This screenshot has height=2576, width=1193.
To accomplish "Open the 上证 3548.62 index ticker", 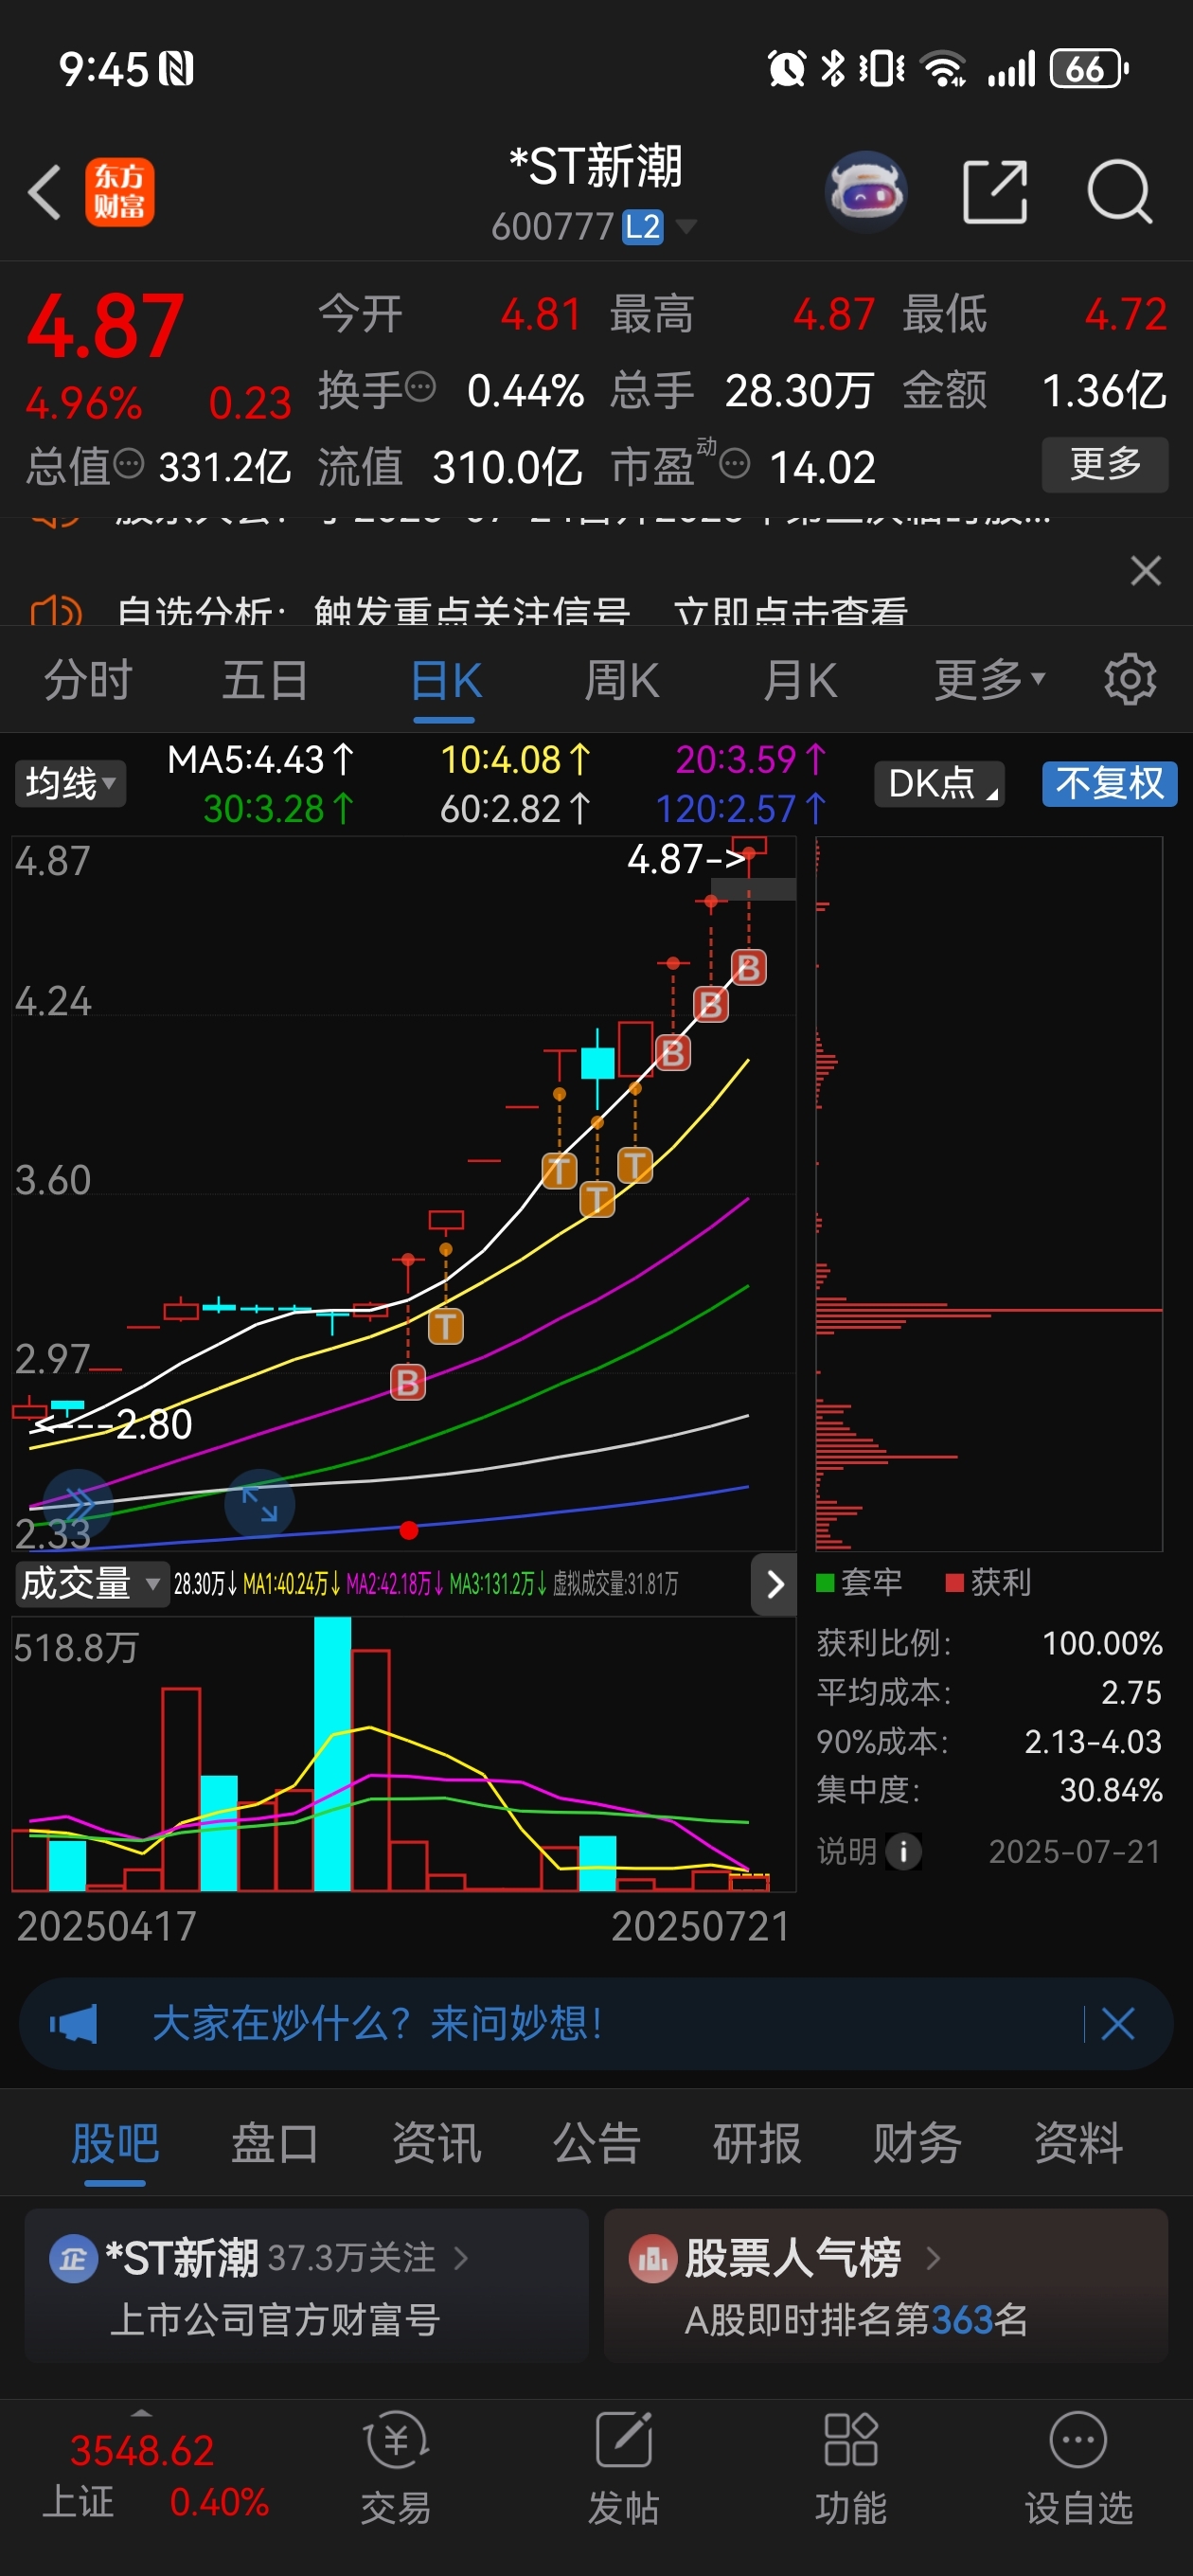I will tap(142, 2476).
